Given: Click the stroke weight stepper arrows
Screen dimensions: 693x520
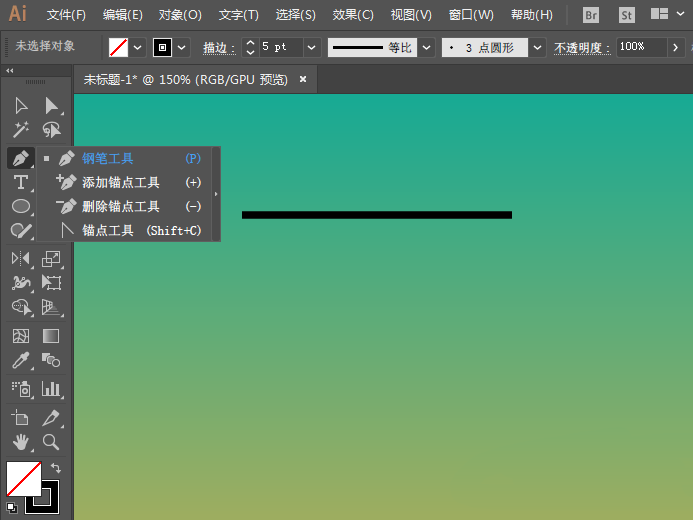Looking at the screenshot, I should pos(250,47).
